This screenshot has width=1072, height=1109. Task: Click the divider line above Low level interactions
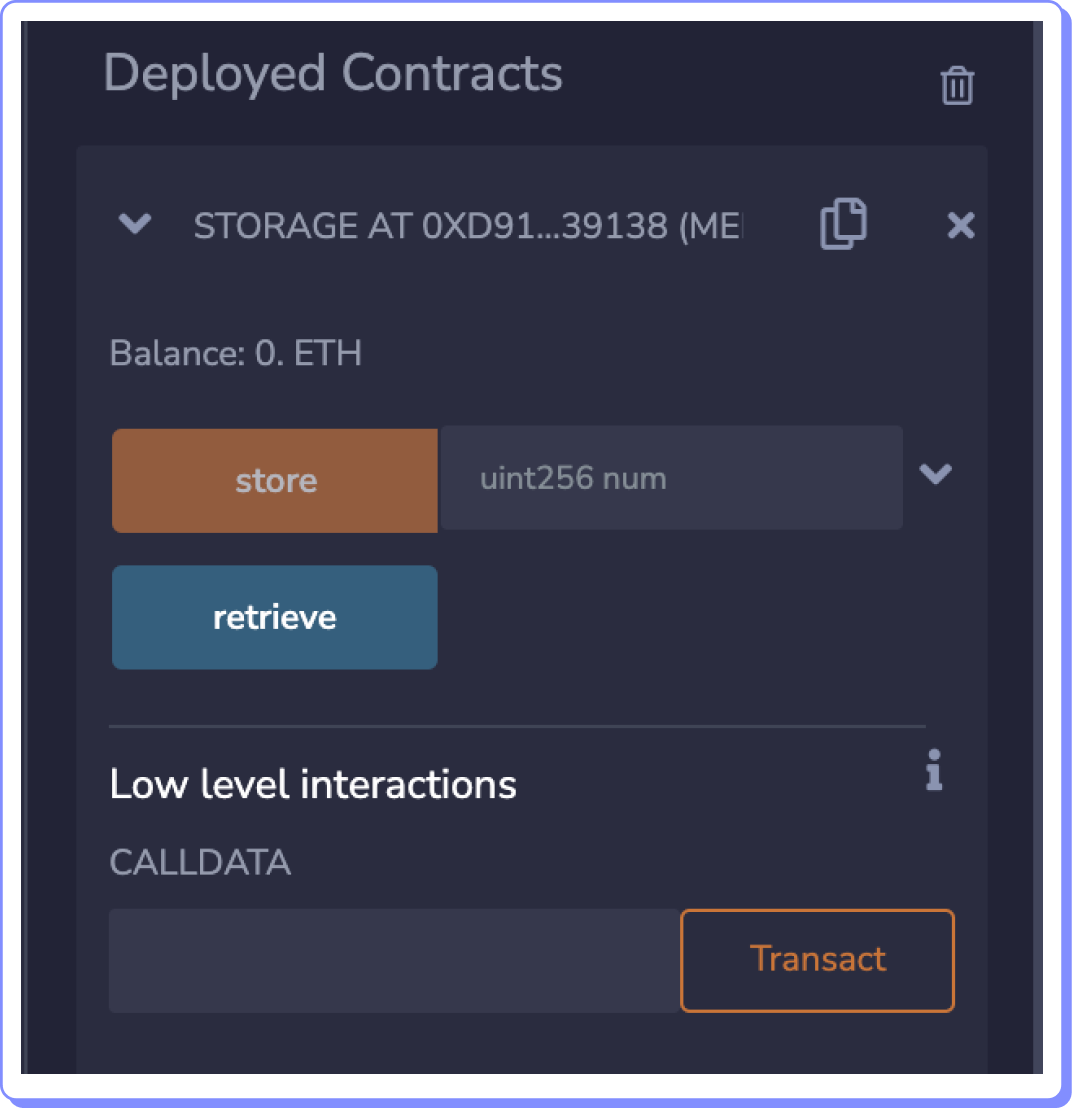click(x=517, y=726)
